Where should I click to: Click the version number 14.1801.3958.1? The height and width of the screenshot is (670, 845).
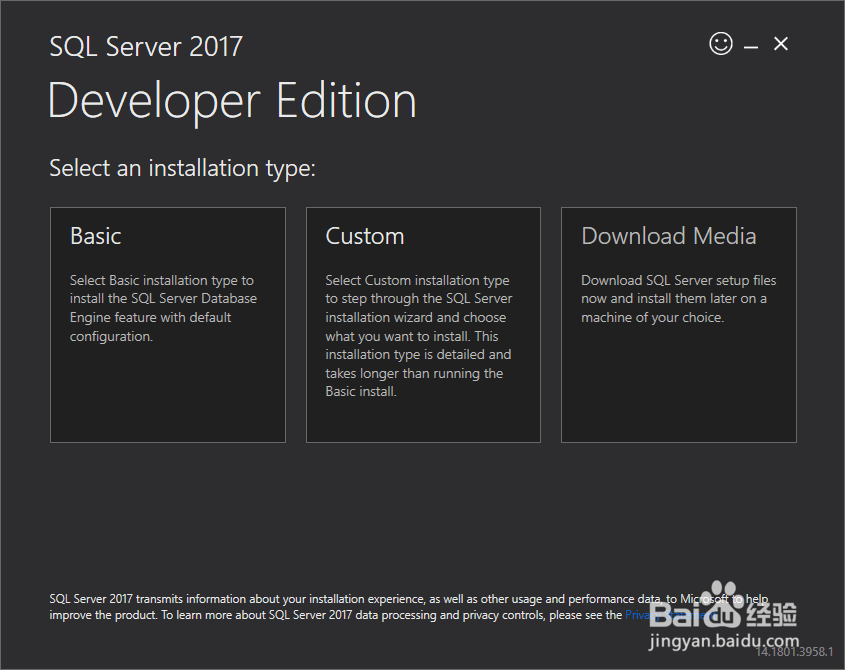point(794,652)
